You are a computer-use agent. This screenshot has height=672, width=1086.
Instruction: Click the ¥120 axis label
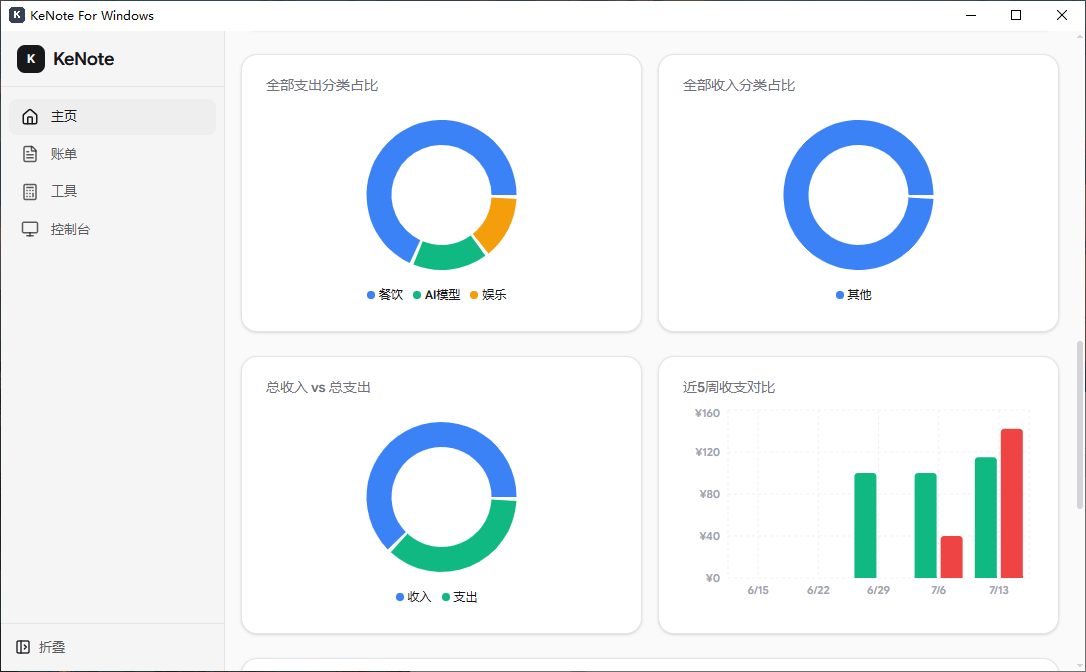[x=707, y=452]
